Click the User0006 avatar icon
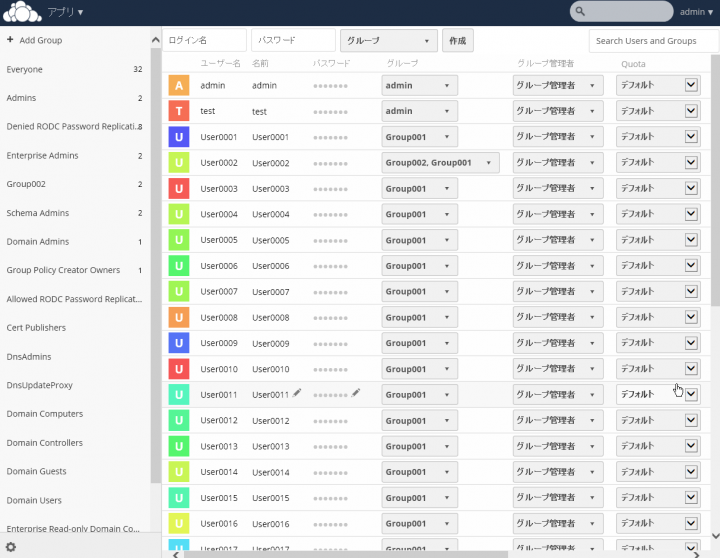 coord(179,266)
